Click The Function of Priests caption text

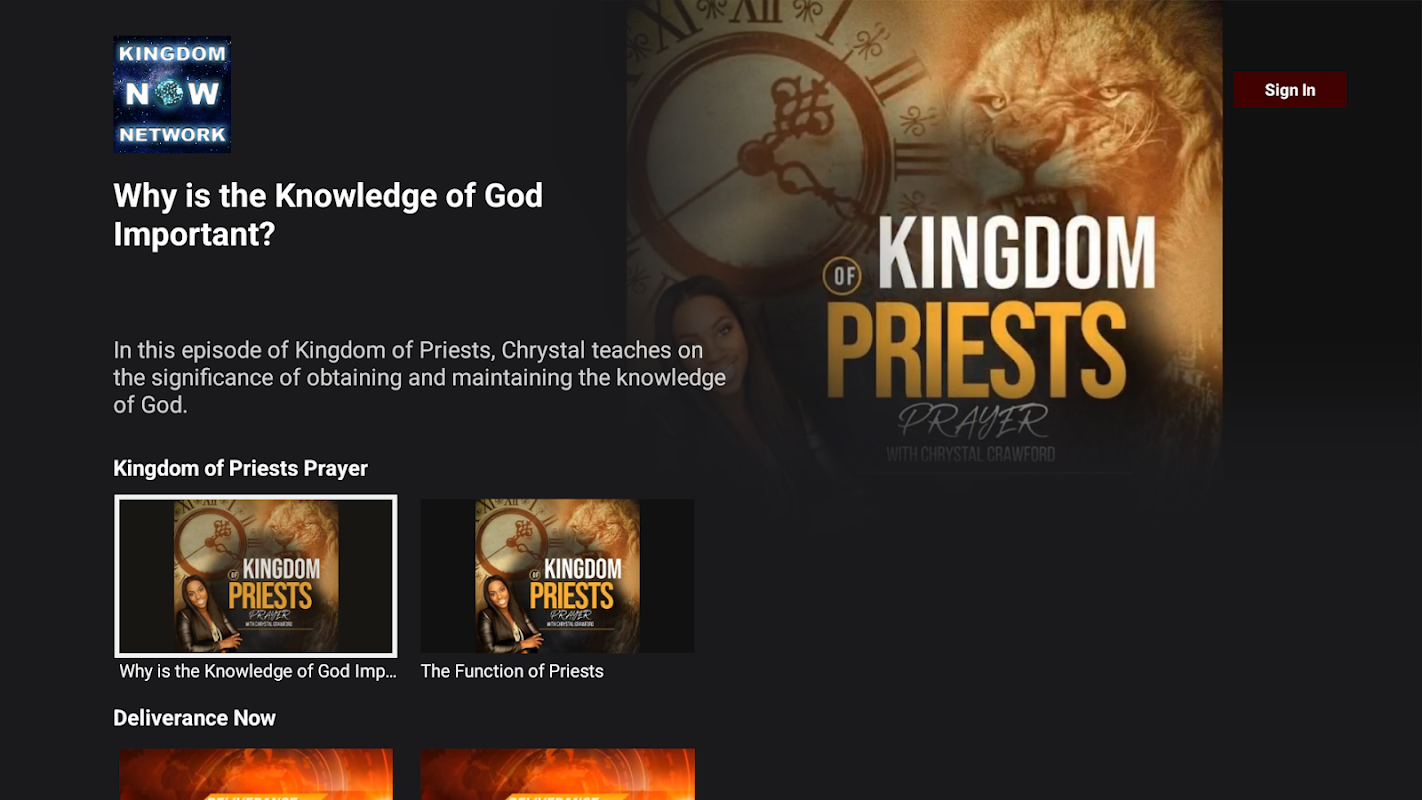tap(512, 671)
